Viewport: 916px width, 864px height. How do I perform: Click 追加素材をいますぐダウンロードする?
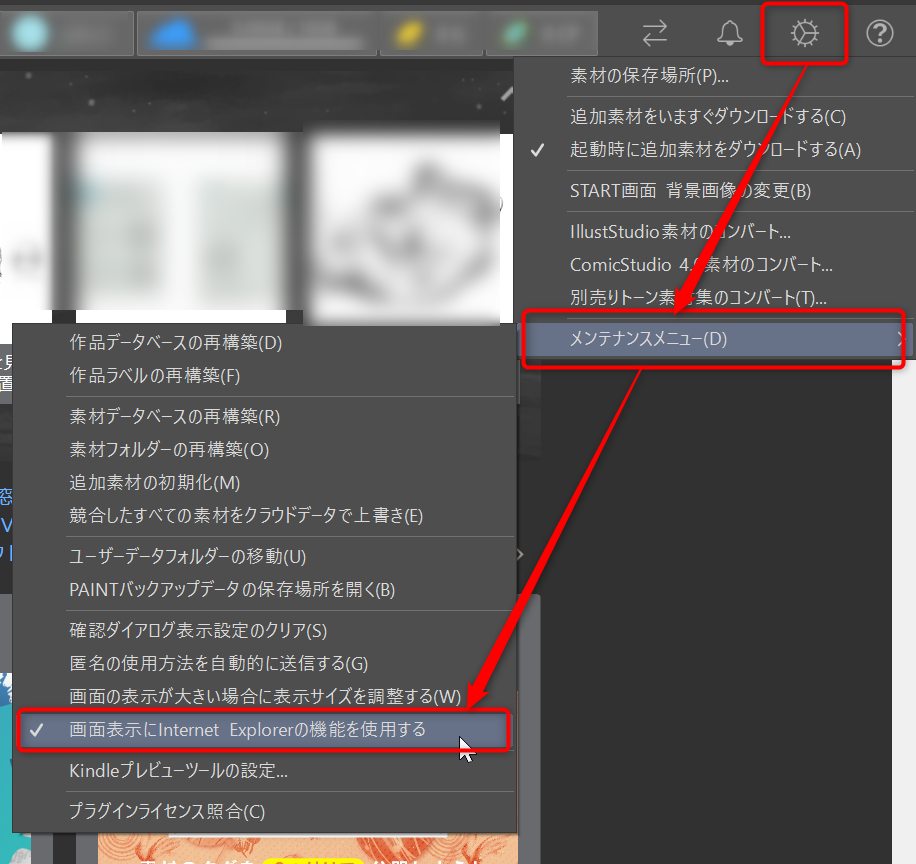[707, 116]
